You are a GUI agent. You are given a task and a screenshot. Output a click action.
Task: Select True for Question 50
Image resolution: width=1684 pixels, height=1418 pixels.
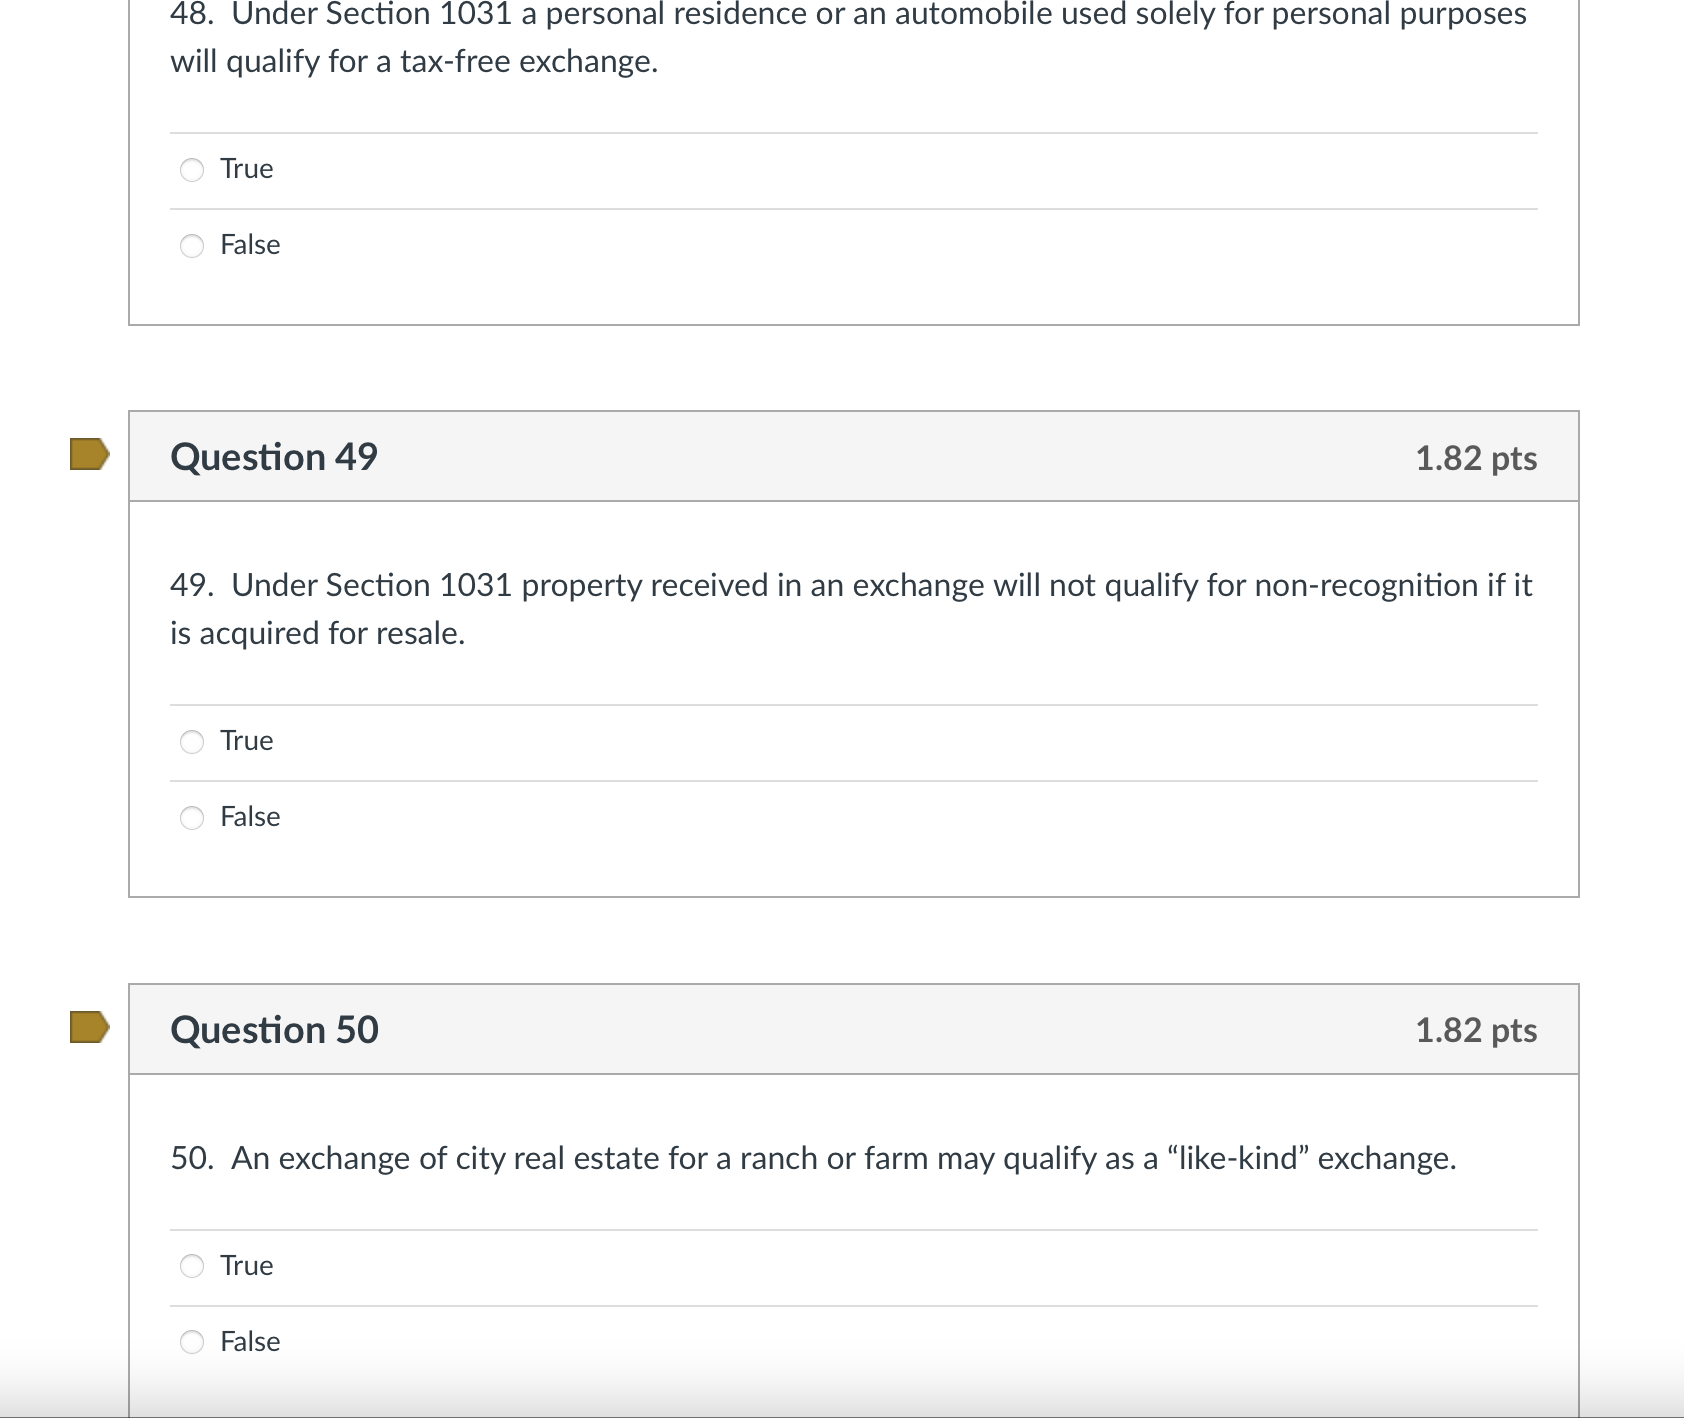(x=191, y=1266)
